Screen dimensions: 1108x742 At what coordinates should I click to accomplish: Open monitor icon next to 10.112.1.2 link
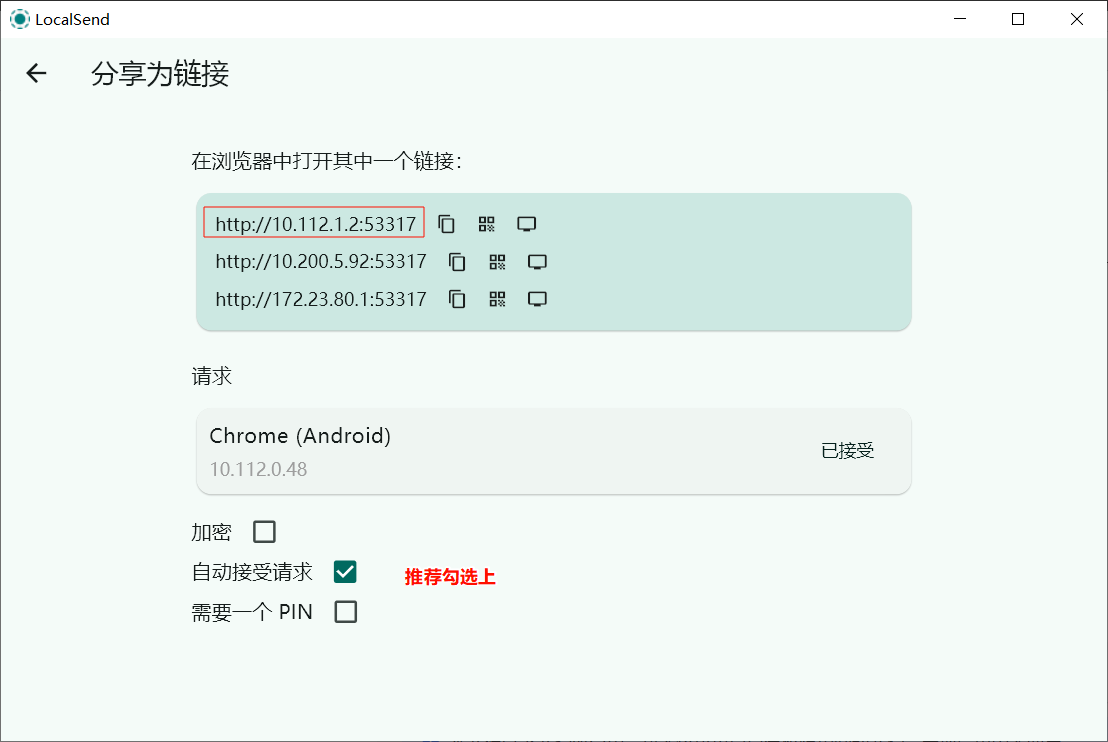tap(527, 224)
